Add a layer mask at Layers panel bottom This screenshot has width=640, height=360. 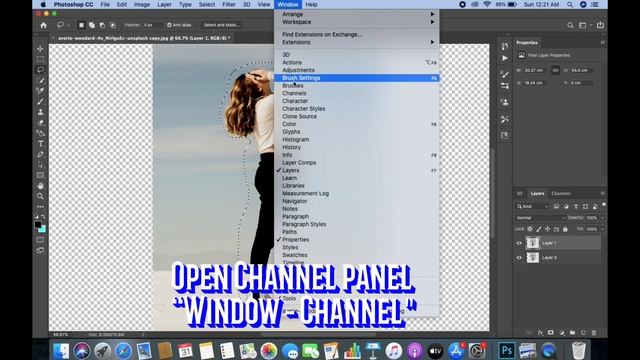click(551, 333)
